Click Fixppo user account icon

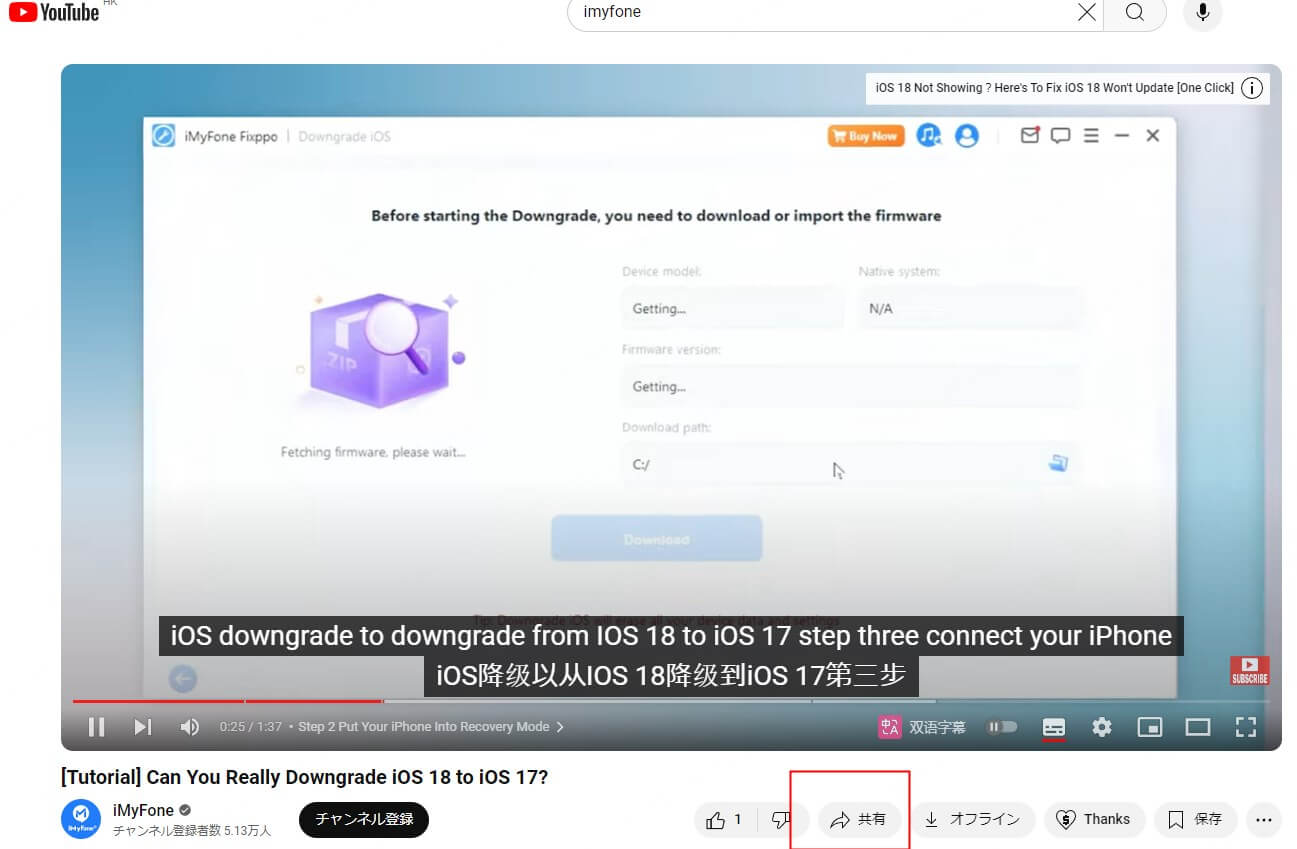967,135
